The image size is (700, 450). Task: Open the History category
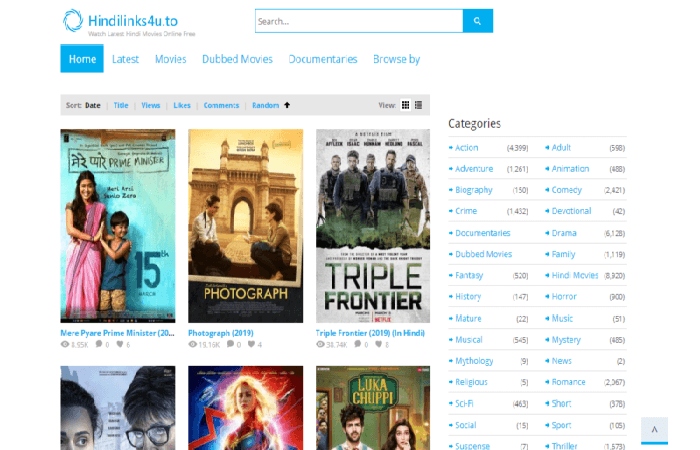click(468, 297)
